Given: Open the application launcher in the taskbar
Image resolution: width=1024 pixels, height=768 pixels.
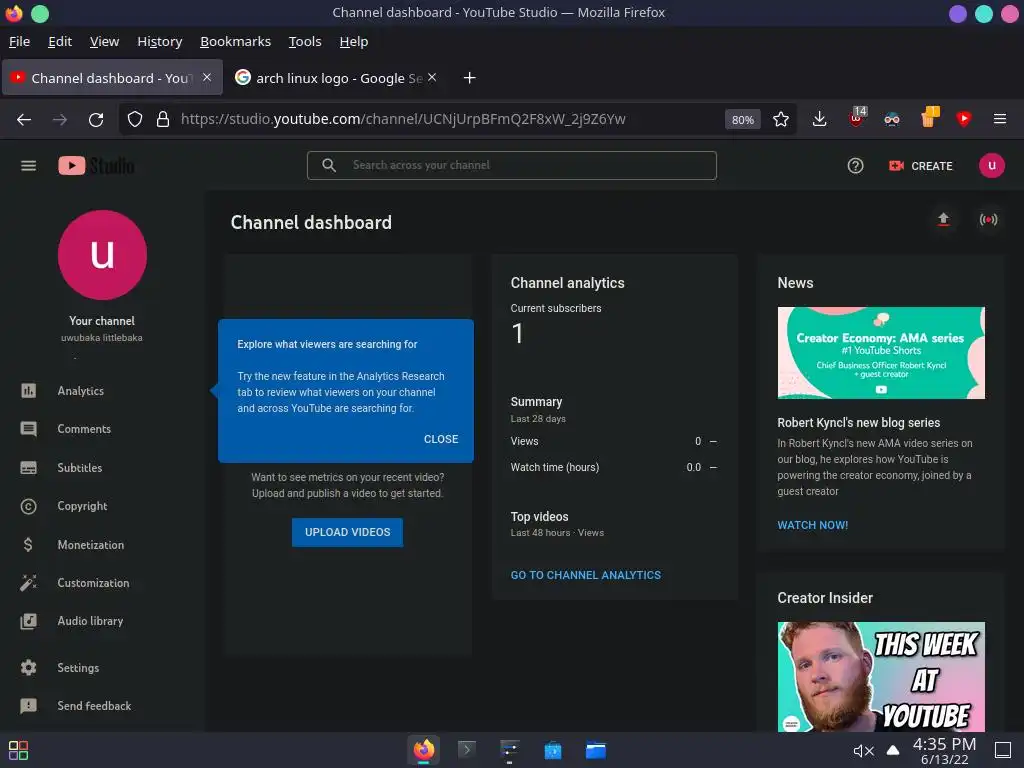Looking at the screenshot, I should click(x=18, y=750).
